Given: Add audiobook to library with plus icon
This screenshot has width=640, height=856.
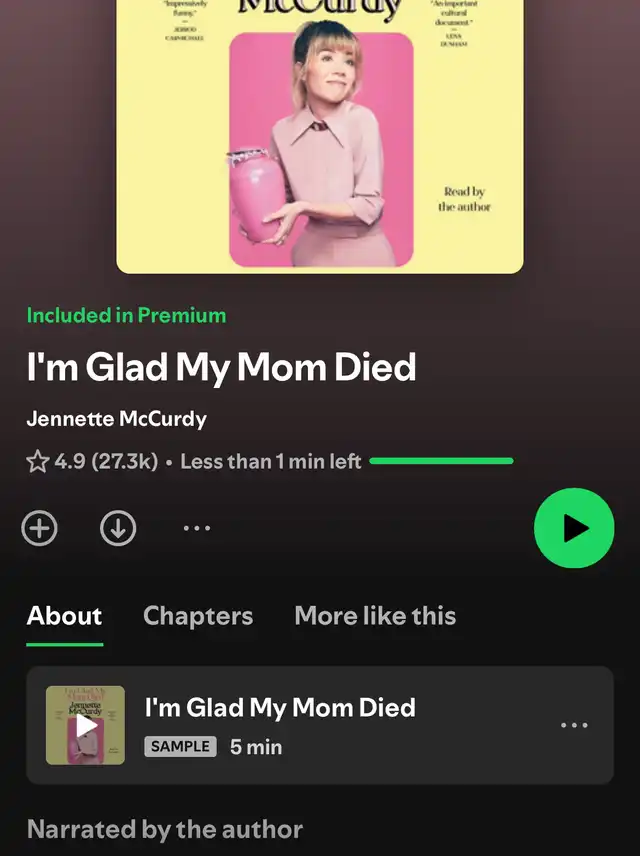Looking at the screenshot, I should click(39, 528).
